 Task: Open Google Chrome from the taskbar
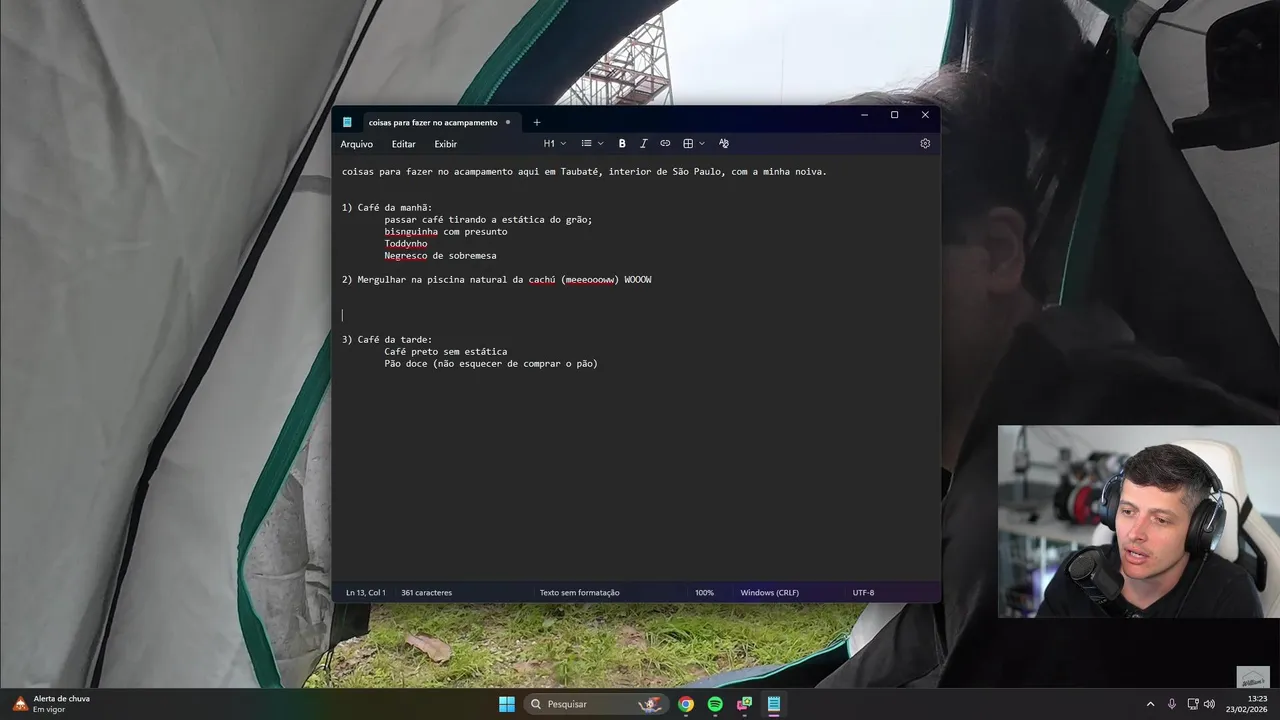686,704
